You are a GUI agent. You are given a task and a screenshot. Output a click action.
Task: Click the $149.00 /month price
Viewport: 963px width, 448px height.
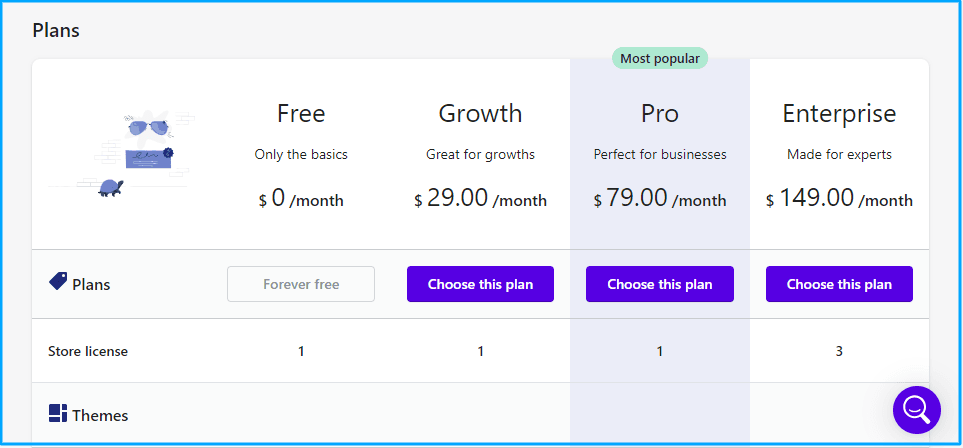pyautogui.click(x=839, y=199)
